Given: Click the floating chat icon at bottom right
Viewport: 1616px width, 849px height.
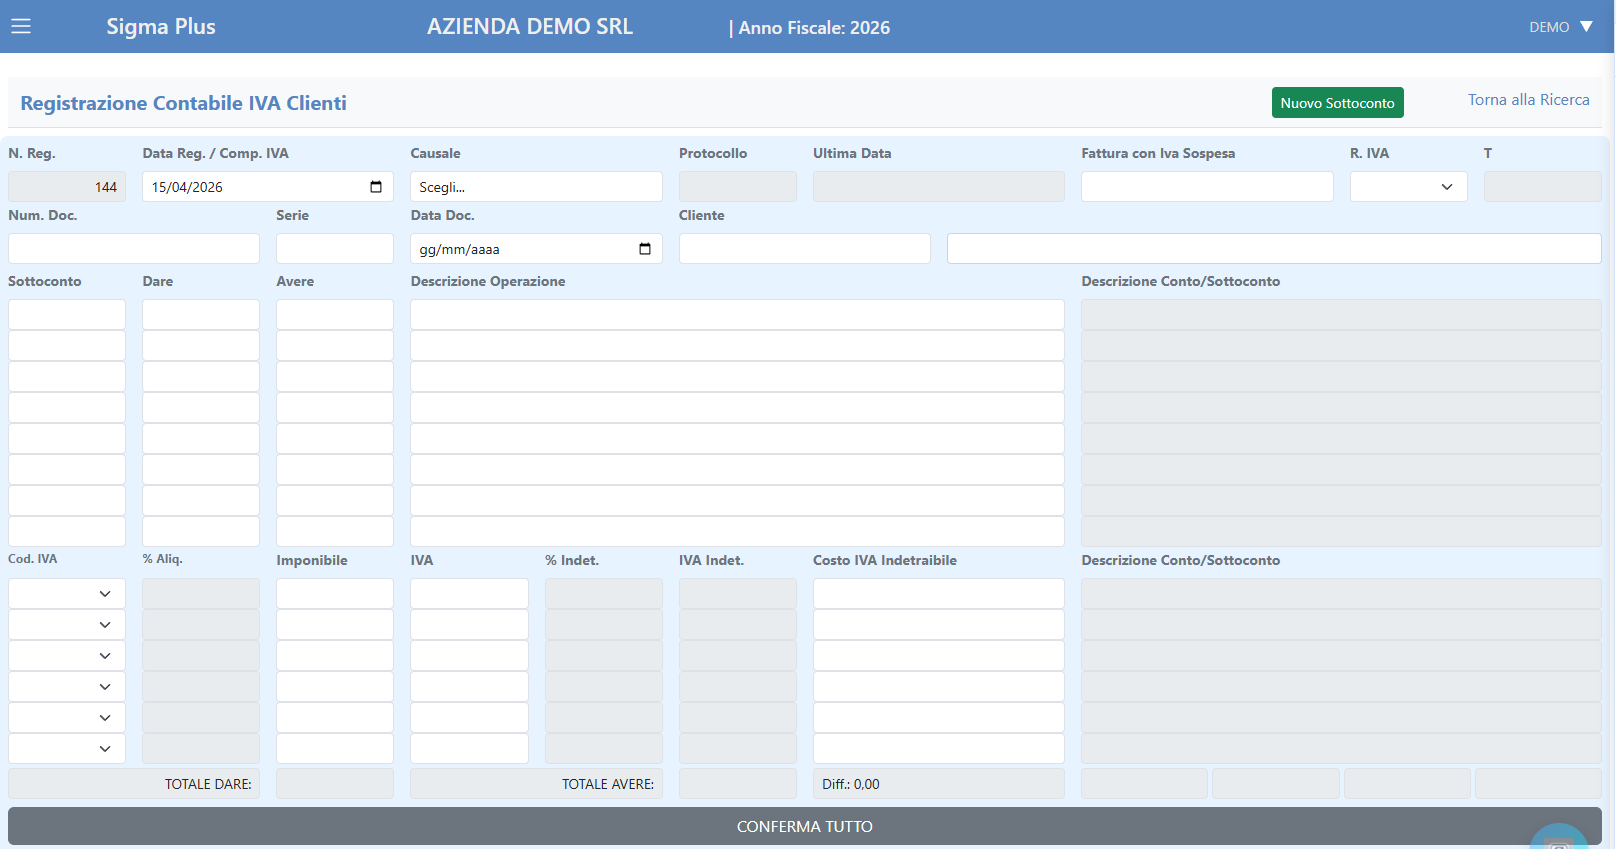Looking at the screenshot, I should [1558, 840].
